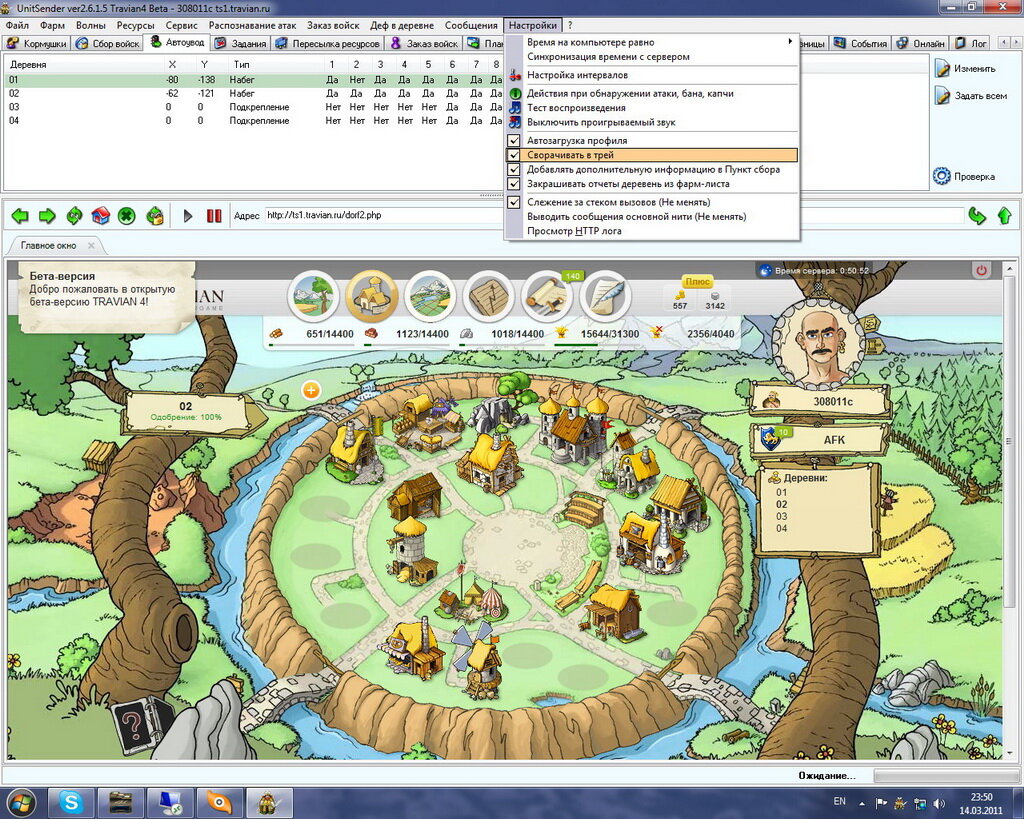
Task: Switch to Сбор войск tab
Action: pyautogui.click(x=108, y=44)
